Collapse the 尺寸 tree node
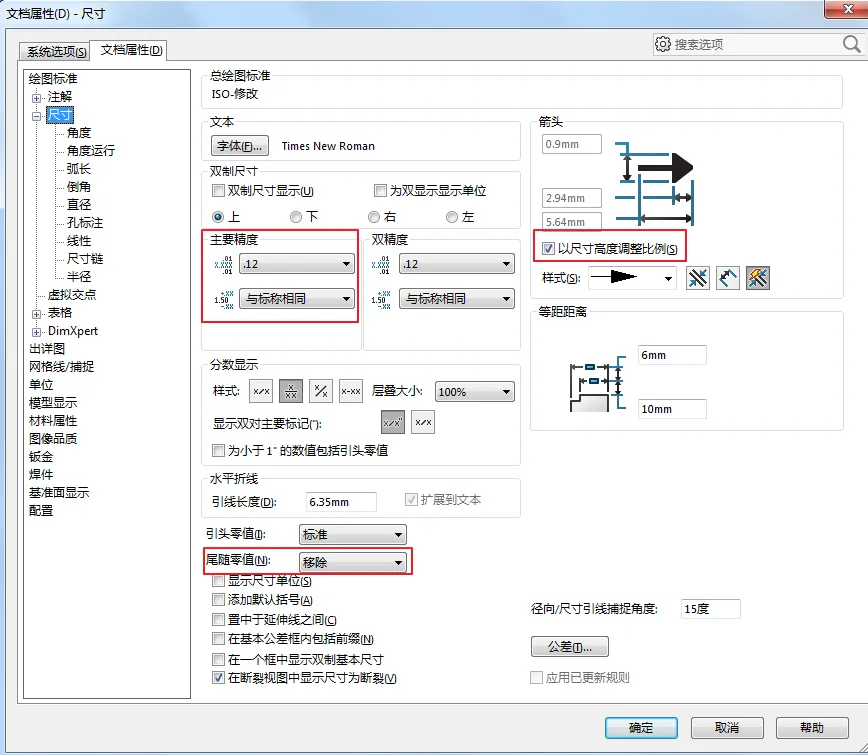 pos(37,116)
